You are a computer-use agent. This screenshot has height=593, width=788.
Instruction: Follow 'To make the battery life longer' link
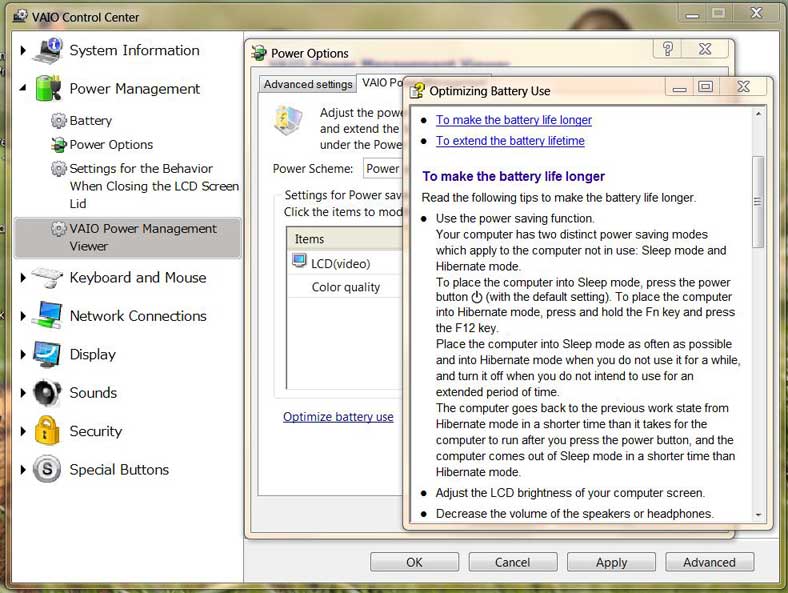pos(514,120)
